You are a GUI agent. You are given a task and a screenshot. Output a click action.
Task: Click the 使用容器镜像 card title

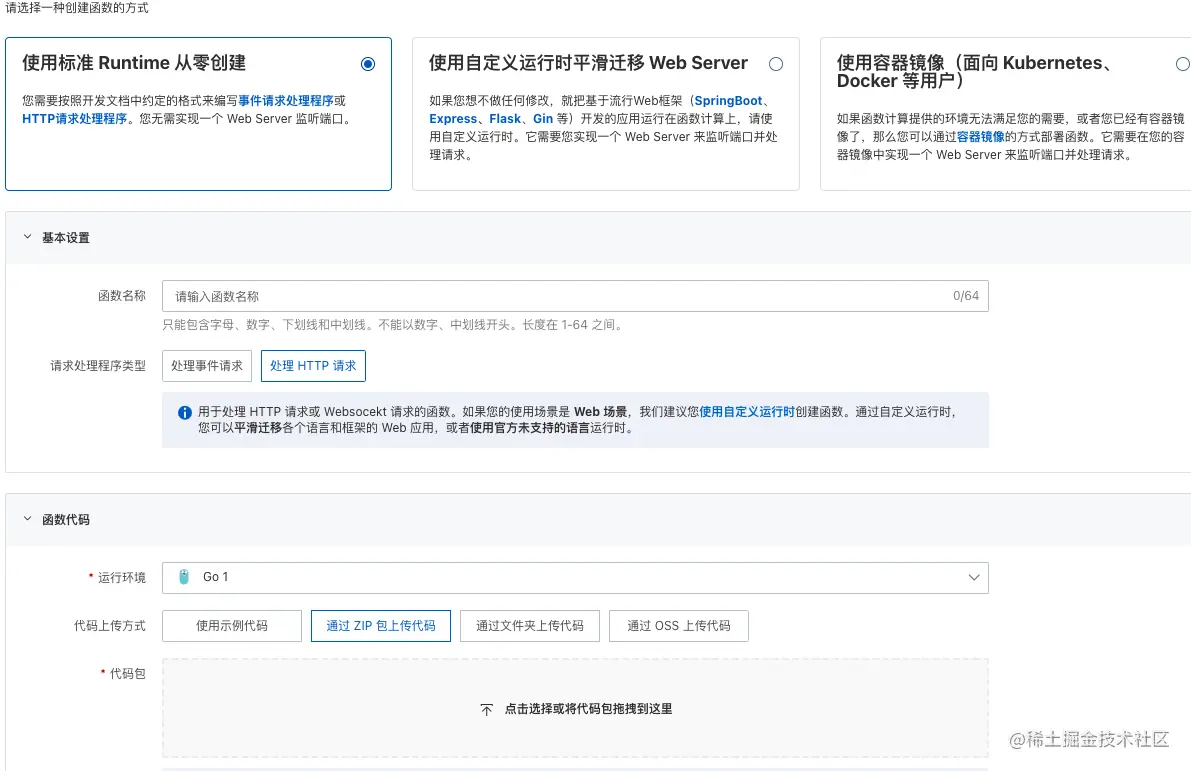tap(974, 71)
